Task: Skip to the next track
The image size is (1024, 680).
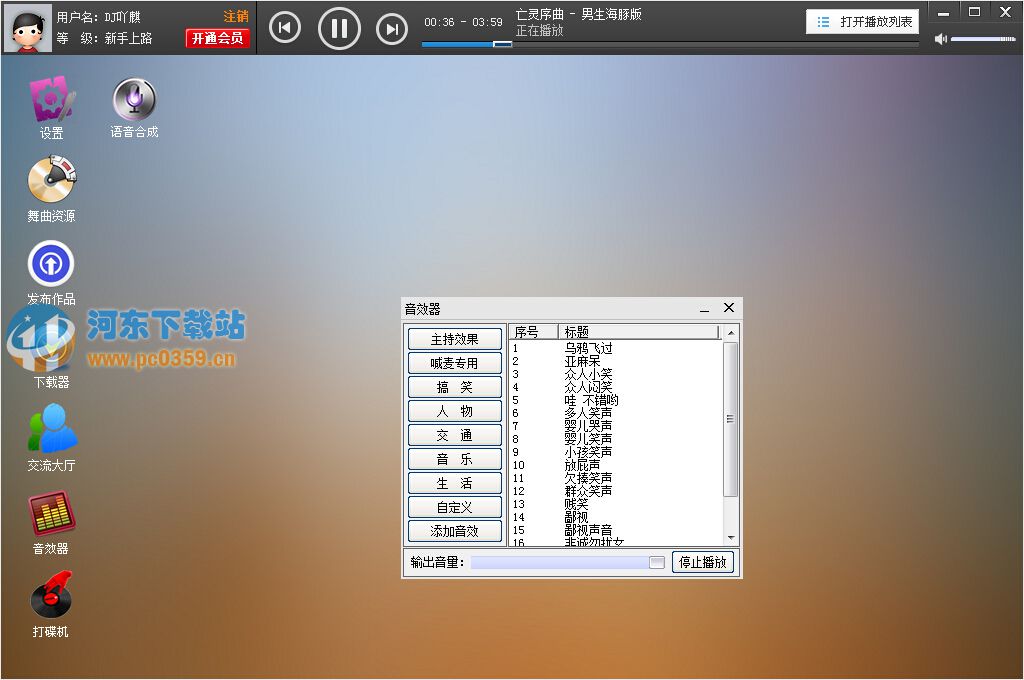Action: 392,28
